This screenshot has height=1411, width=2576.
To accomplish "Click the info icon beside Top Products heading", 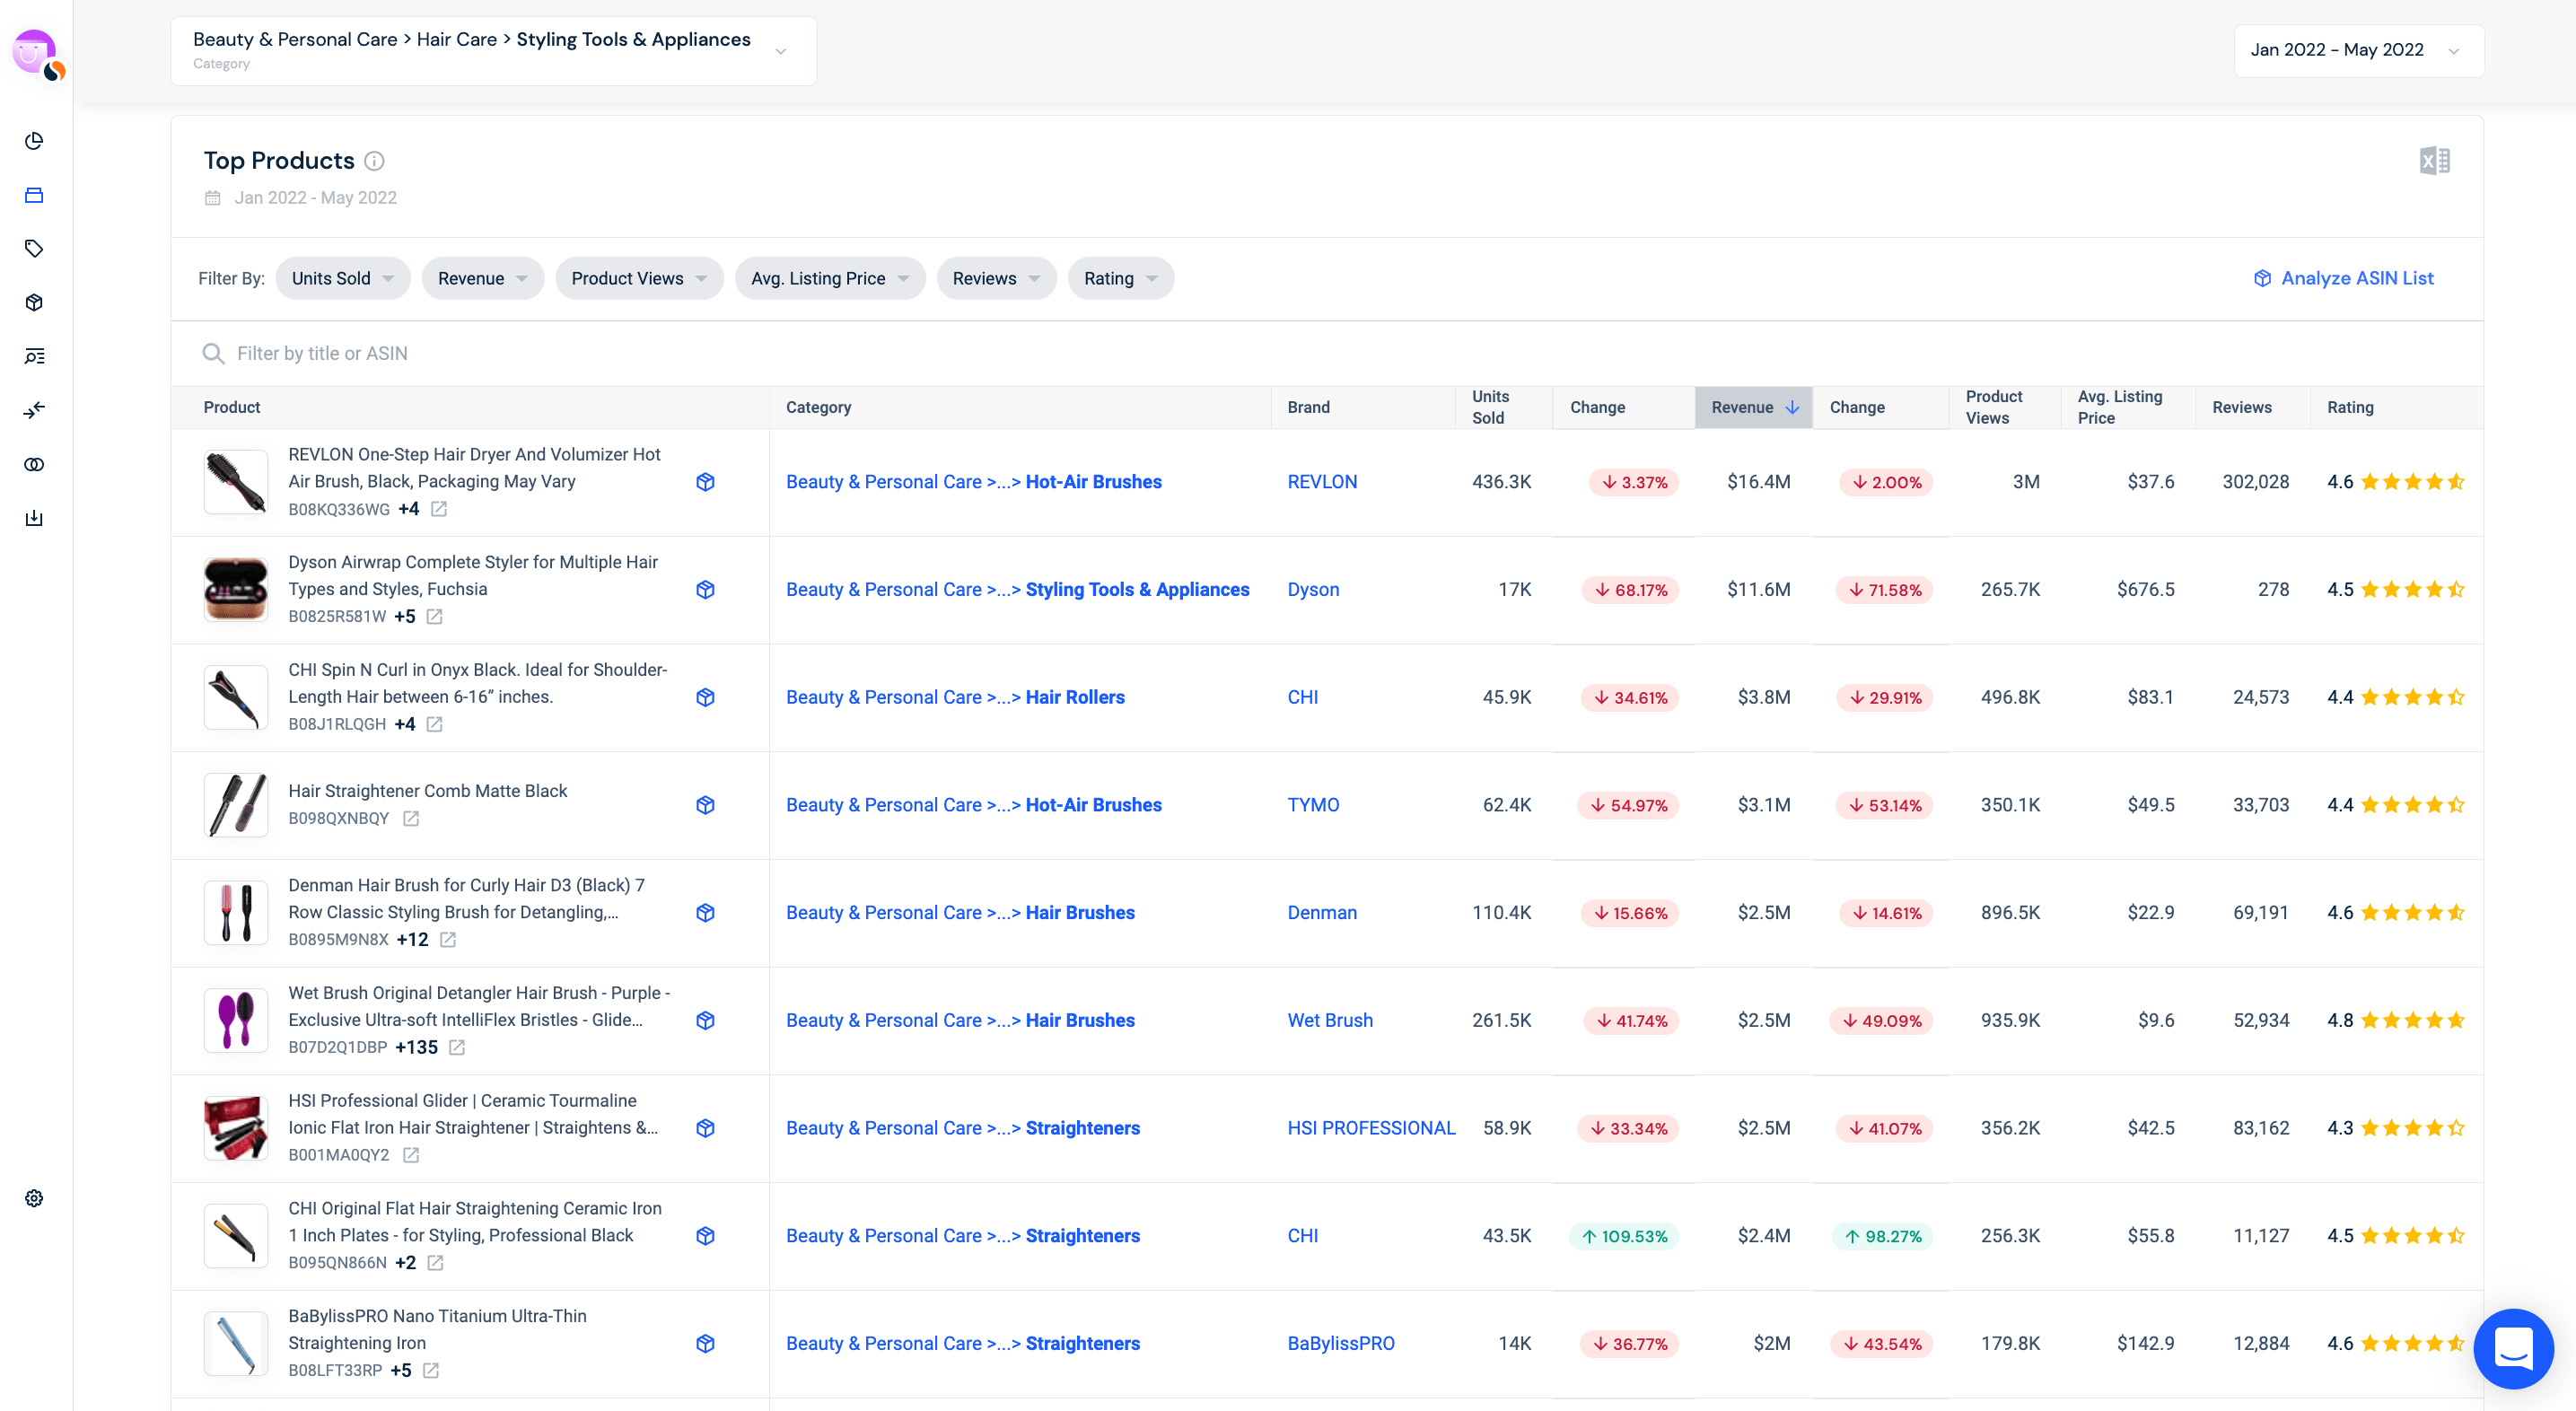I will pyautogui.click(x=375, y=161).
